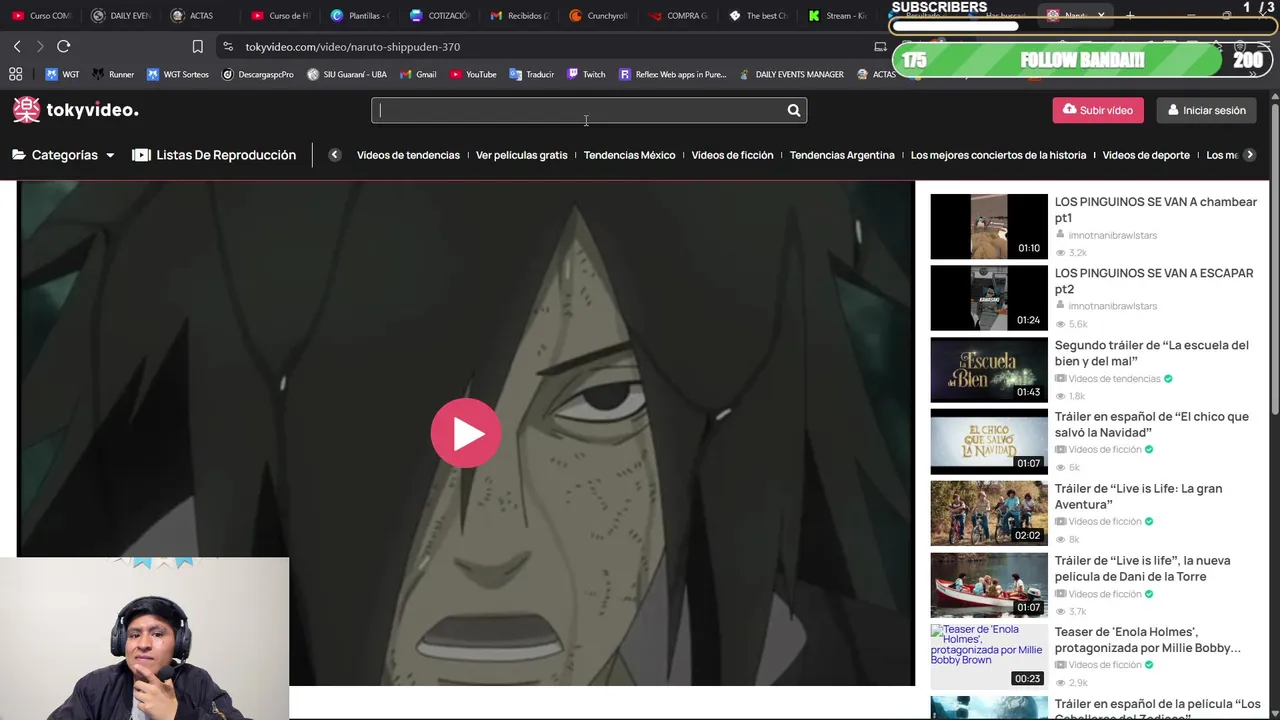Open Los mejores conciertos de la historia
Image resolution: width=1280 pixels, height=720 pixels.
pos(998,155)
